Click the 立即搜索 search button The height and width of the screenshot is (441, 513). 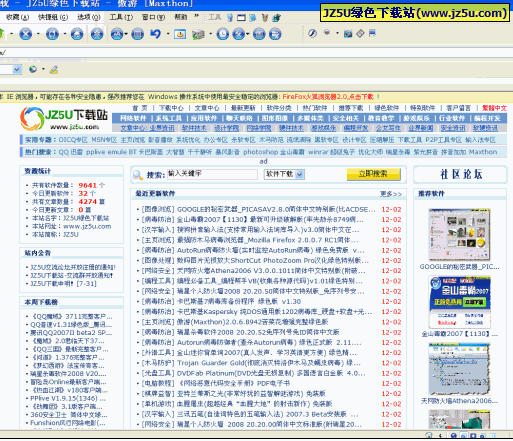373,174
